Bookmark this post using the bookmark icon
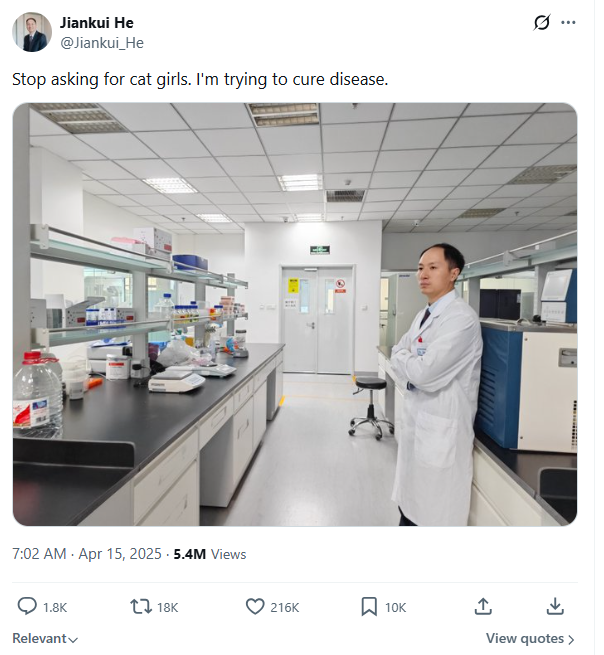The height and width of the screenshot is (655, 604). pos(368,606)
